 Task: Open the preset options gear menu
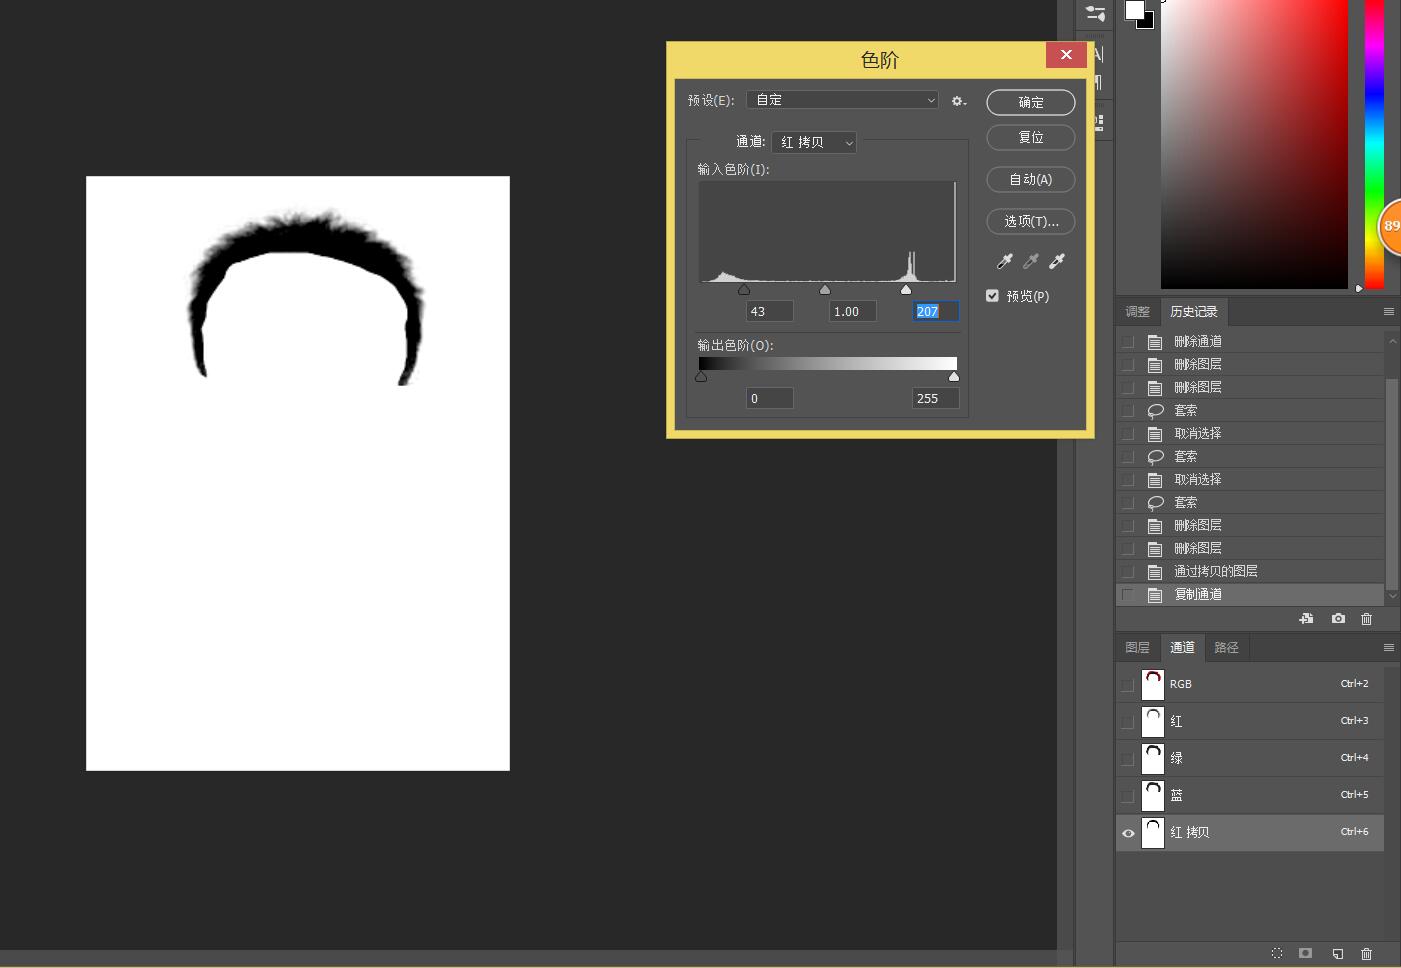958,101
